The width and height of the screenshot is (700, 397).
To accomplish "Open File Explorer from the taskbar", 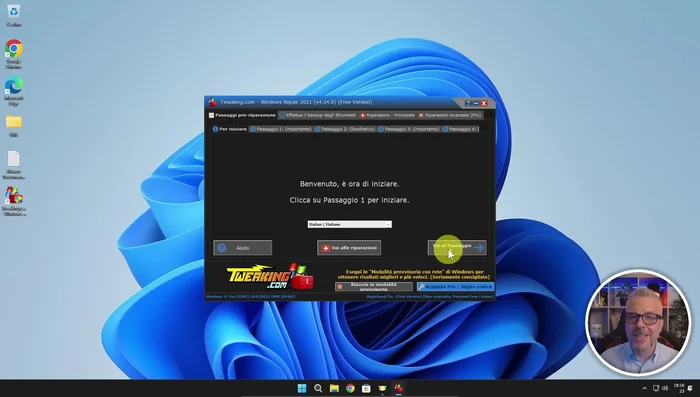I will tap(334, 388).
